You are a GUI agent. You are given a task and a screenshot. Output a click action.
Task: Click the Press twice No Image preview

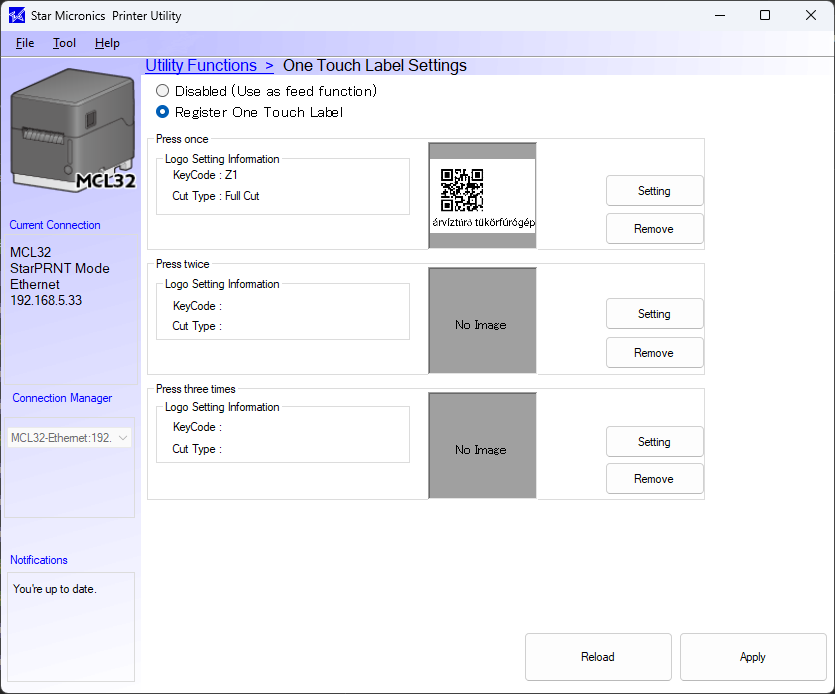point(482,321)
